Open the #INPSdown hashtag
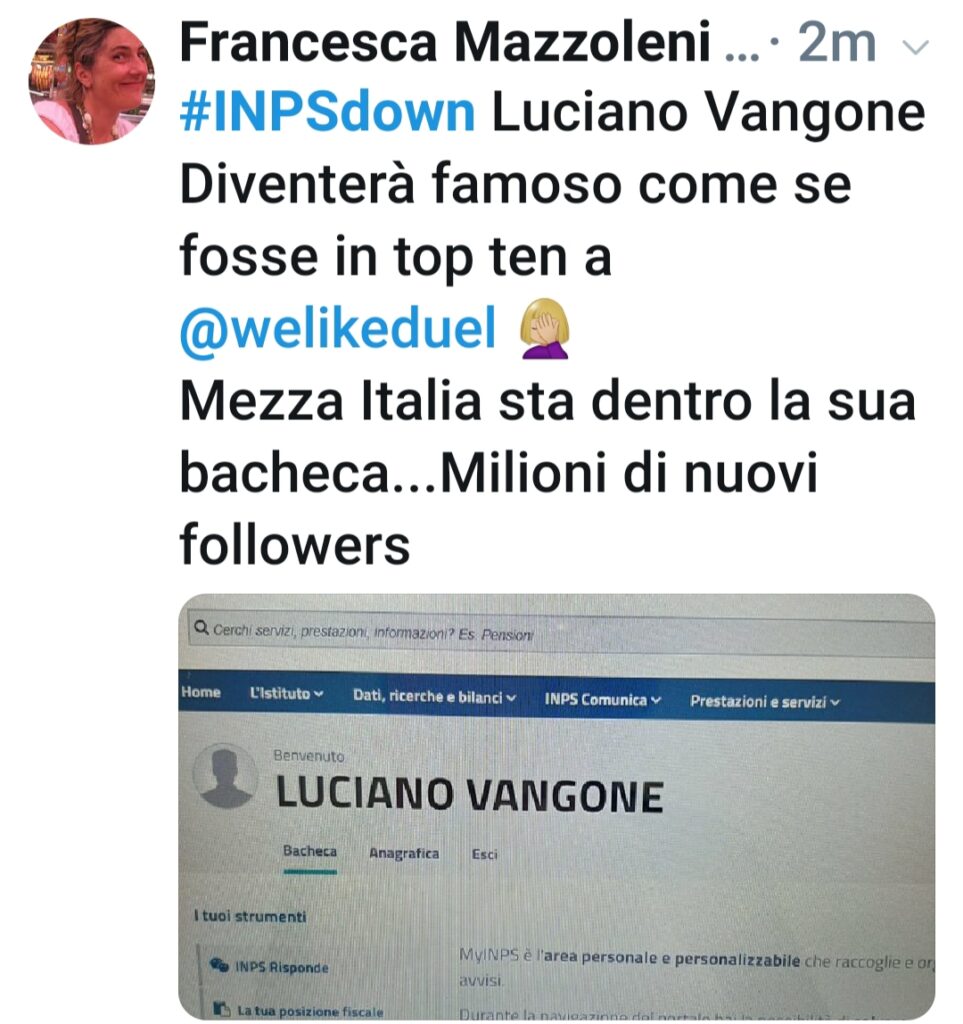This screenshot has width=963, height=1024. click(x=327, y=112)
